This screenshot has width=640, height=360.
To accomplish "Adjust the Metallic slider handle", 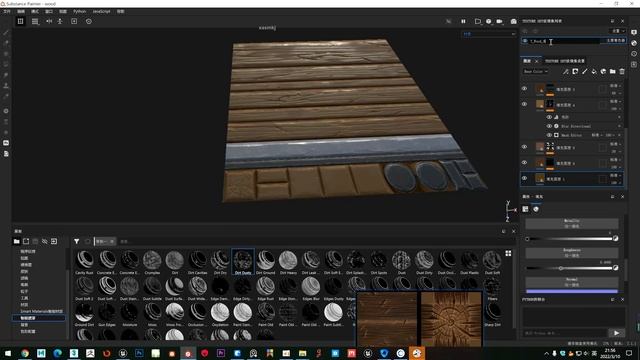I will tap(527, 239).
